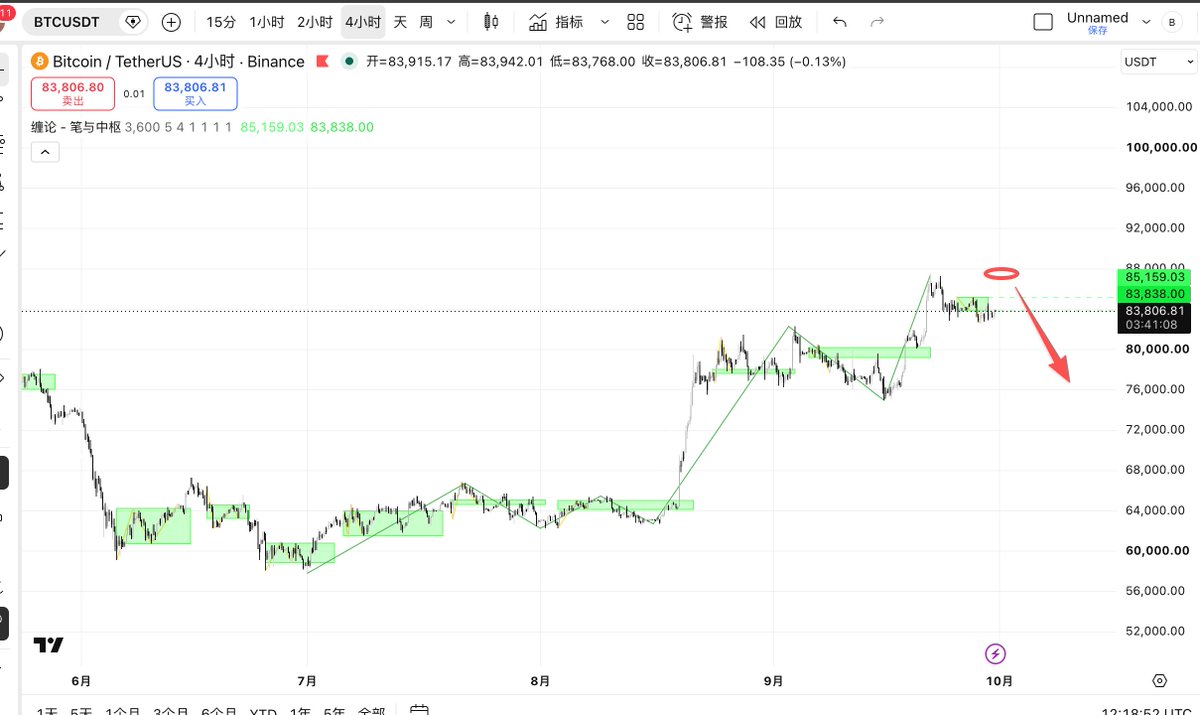Switch to the 15分 interval
The image size is (1200, 715).
click(221, 22)
